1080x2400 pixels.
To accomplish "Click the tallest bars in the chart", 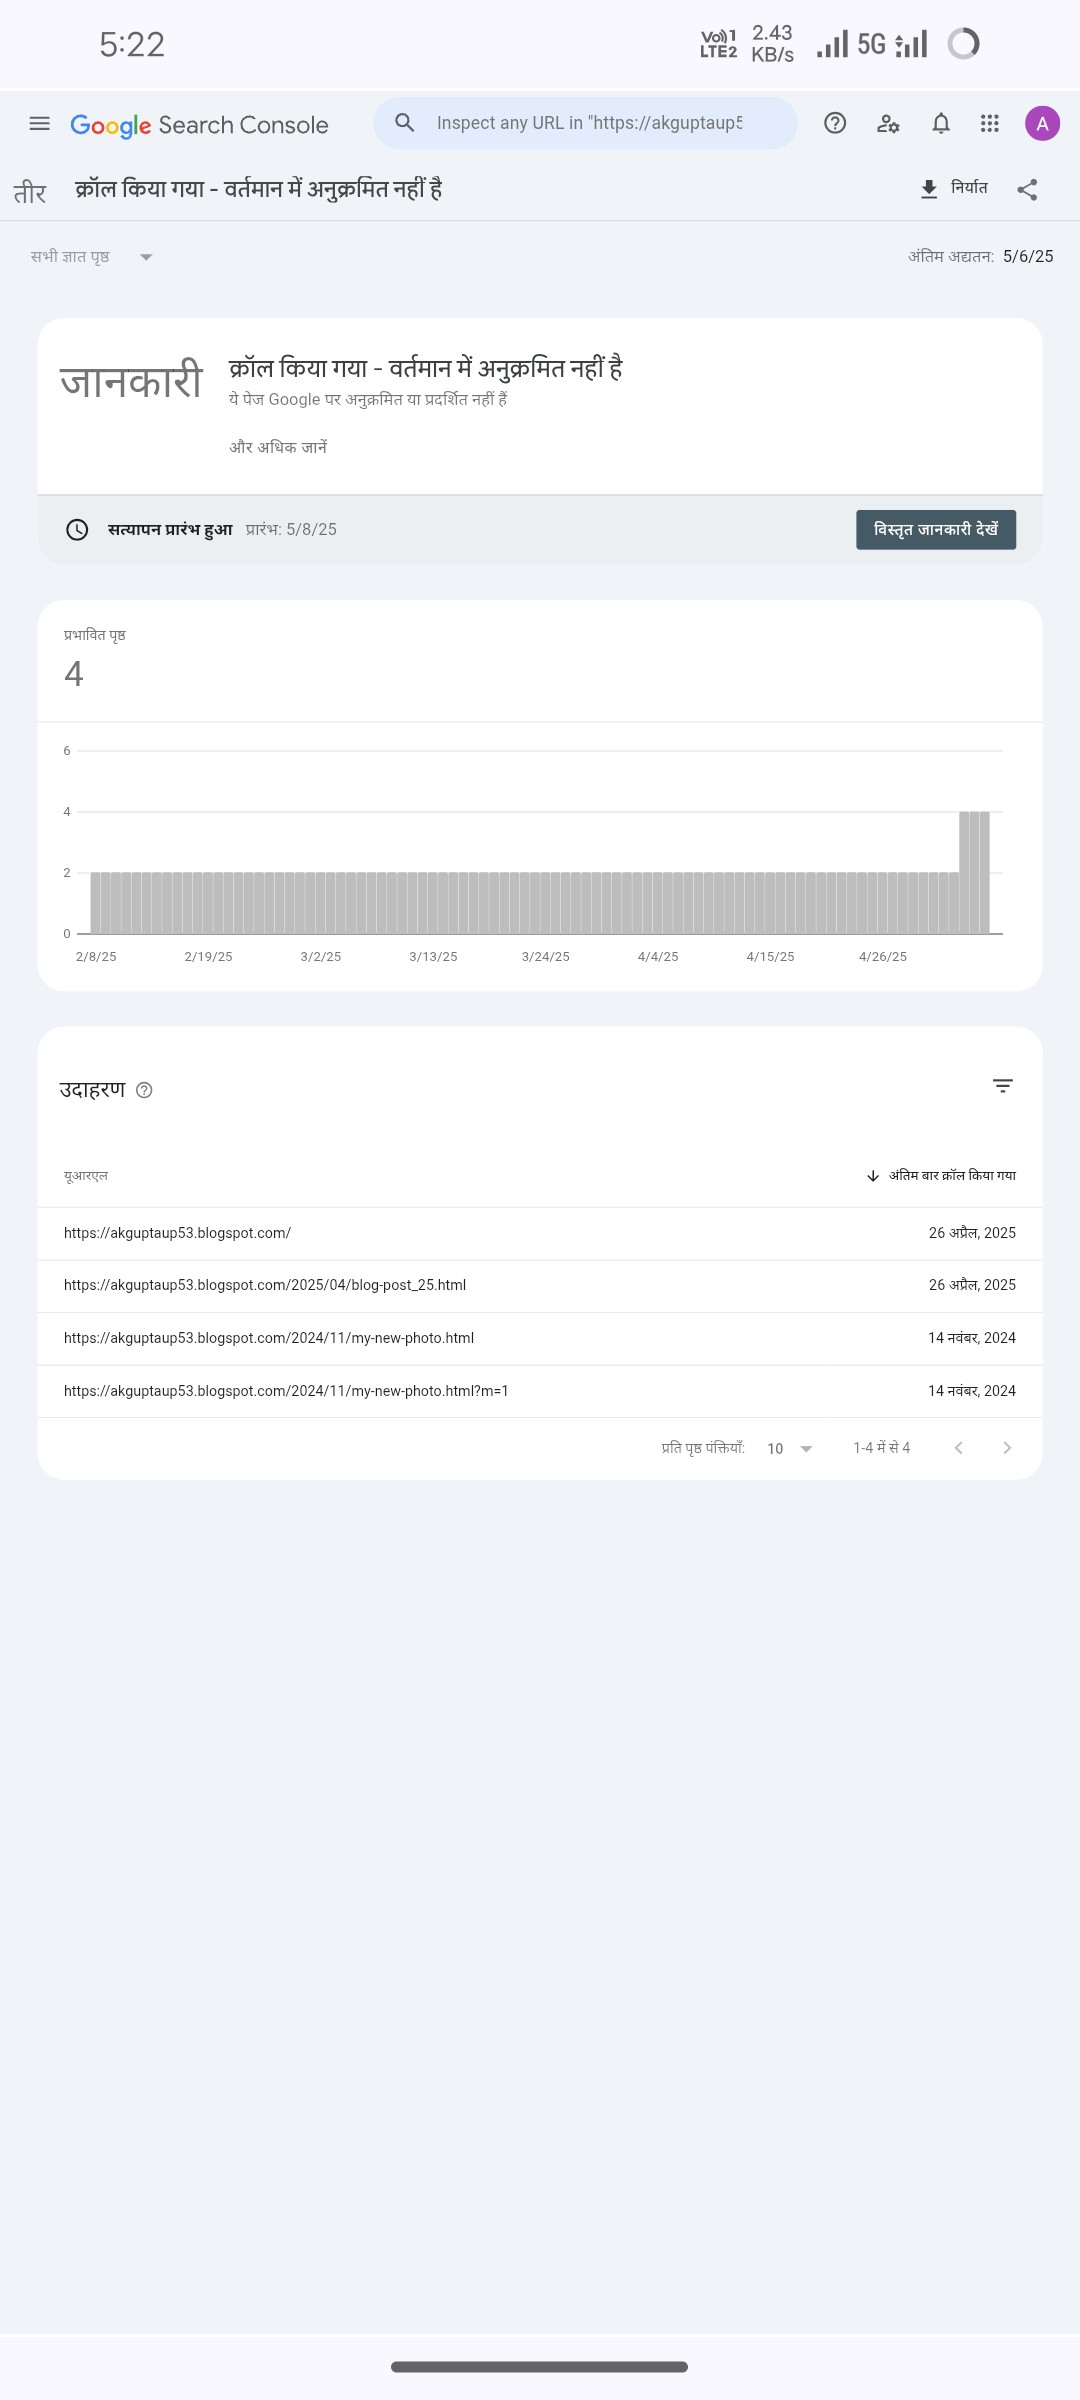I will (974, 872).
